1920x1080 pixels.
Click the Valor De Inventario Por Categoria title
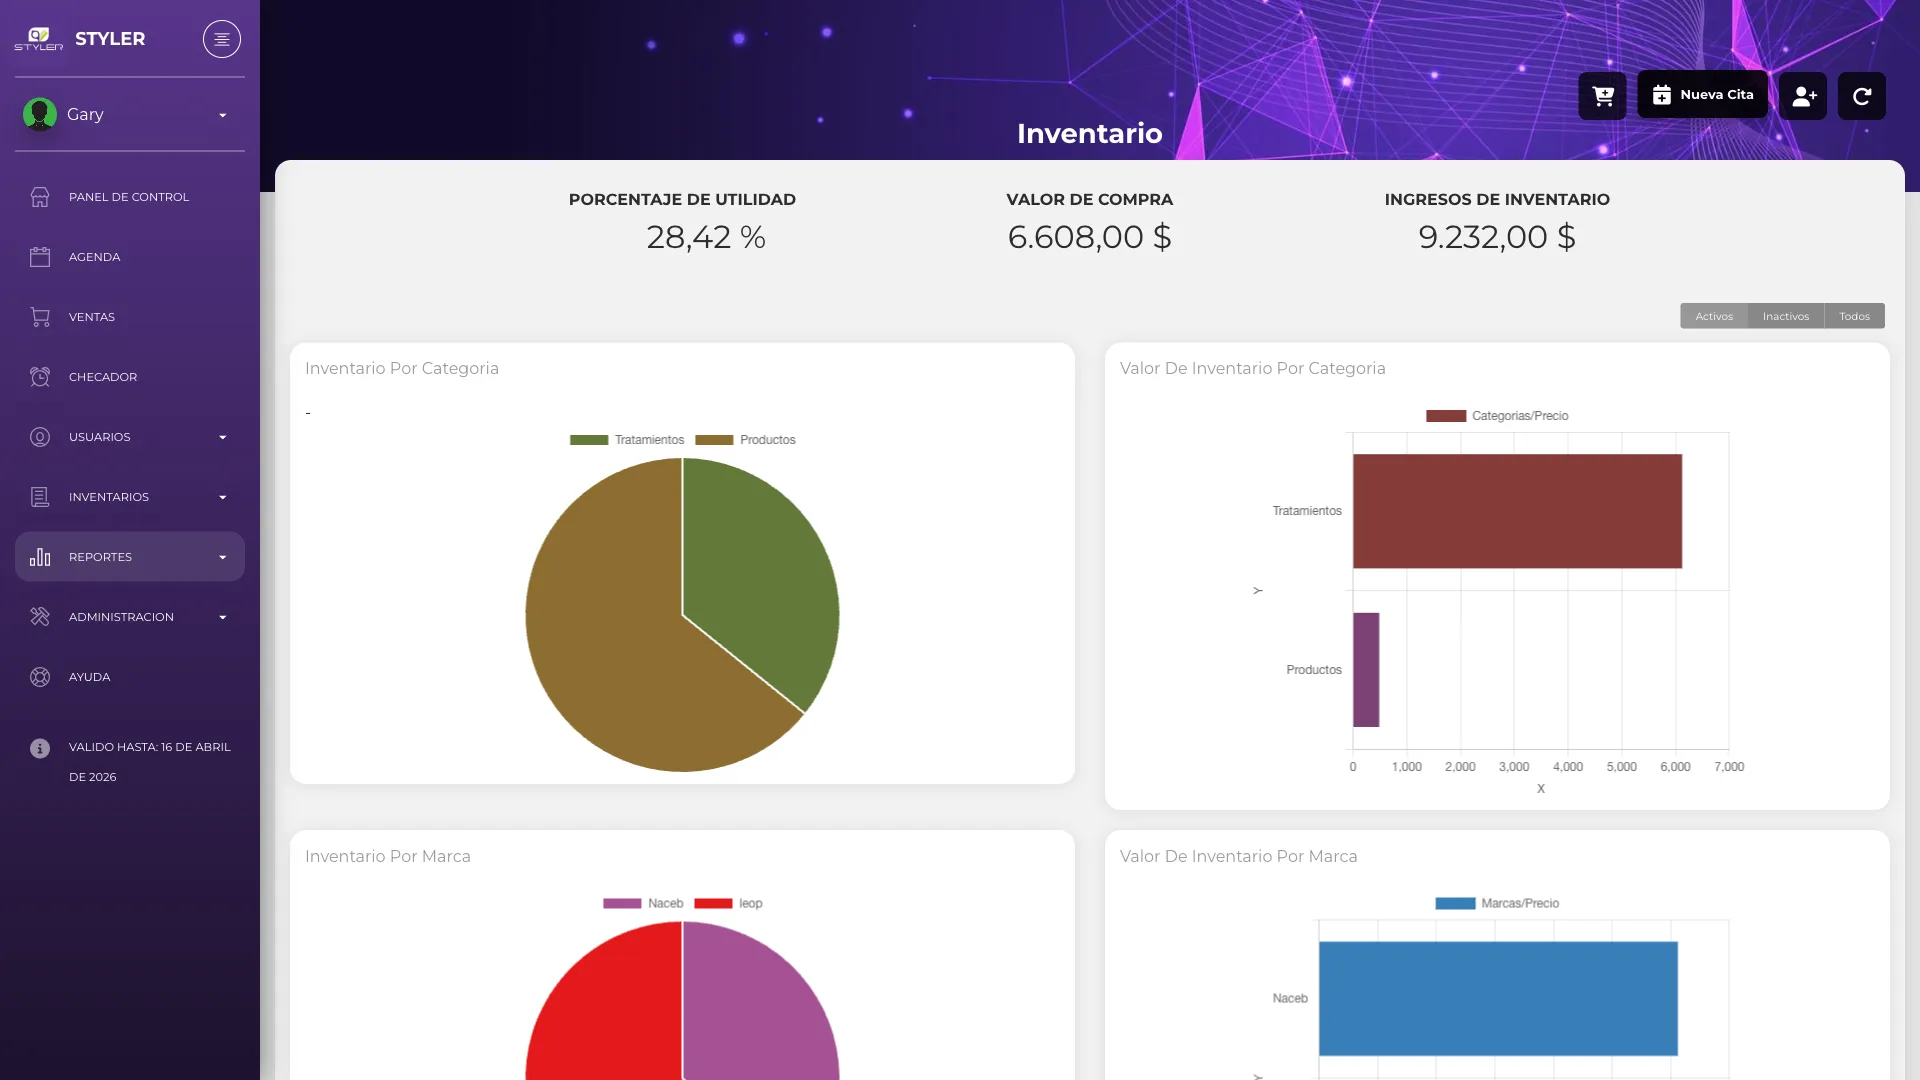1253,368
